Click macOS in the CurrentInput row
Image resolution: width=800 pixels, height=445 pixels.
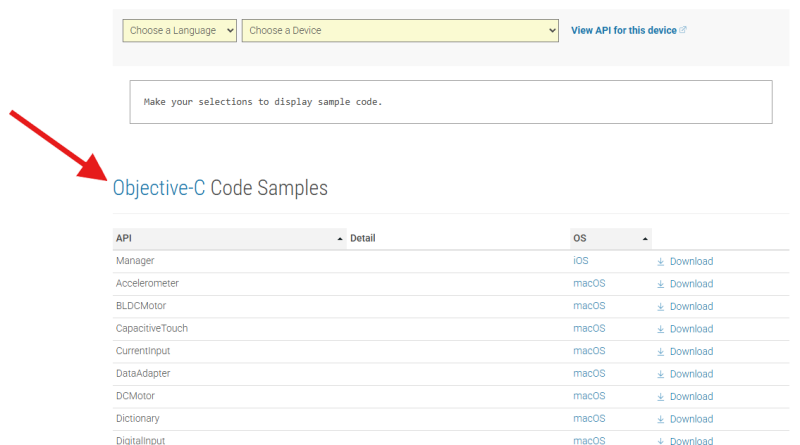click(x=589, y=351)
